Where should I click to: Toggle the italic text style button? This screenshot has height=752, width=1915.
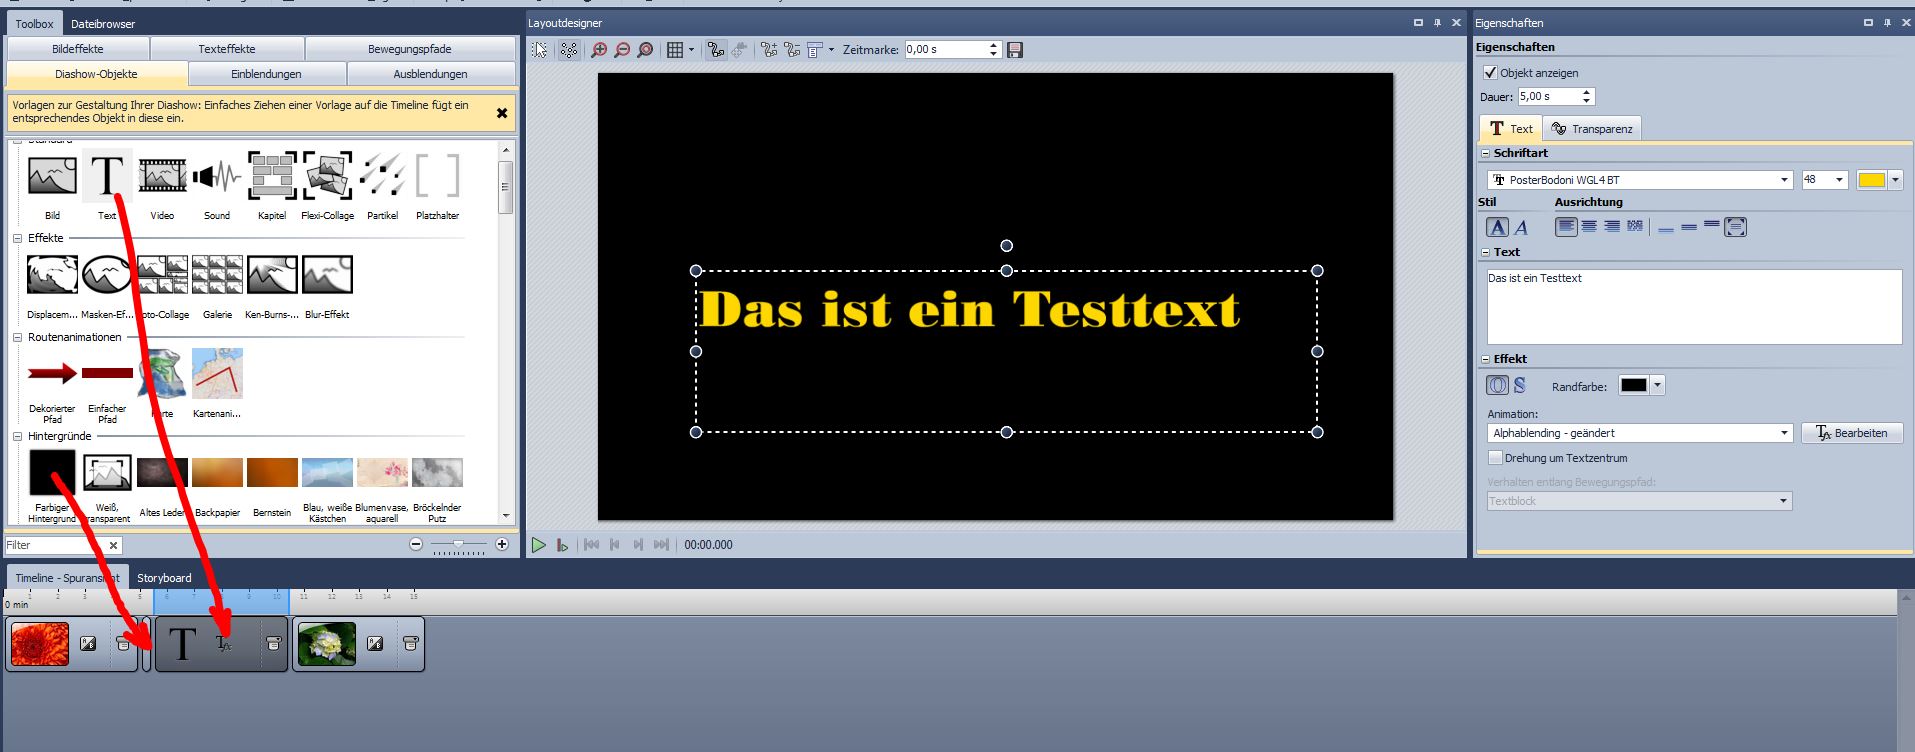[x=1521, y=227]
